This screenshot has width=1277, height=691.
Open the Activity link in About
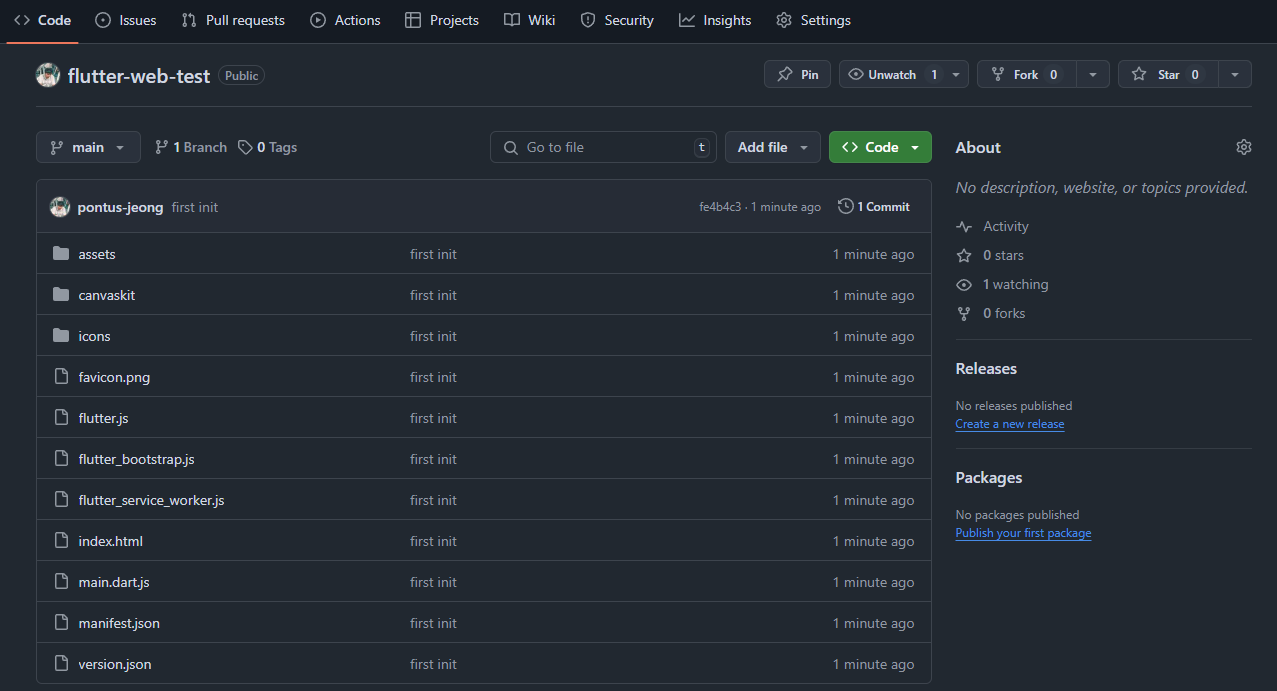(992, 227)
